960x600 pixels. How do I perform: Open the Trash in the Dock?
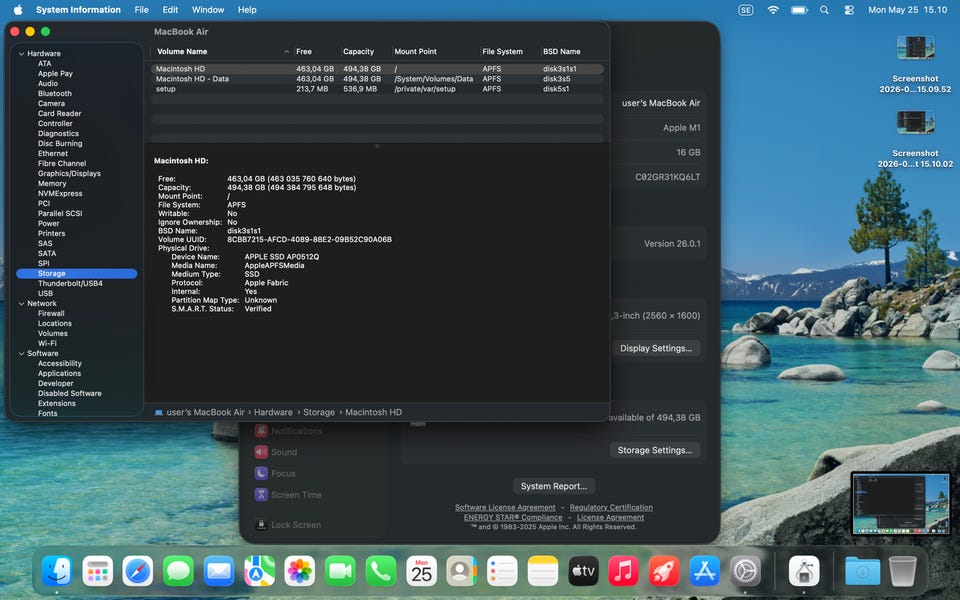tap(902, 571)
